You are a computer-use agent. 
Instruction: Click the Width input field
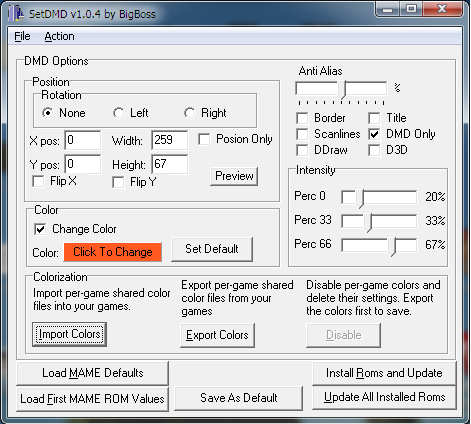click(170, 140)
